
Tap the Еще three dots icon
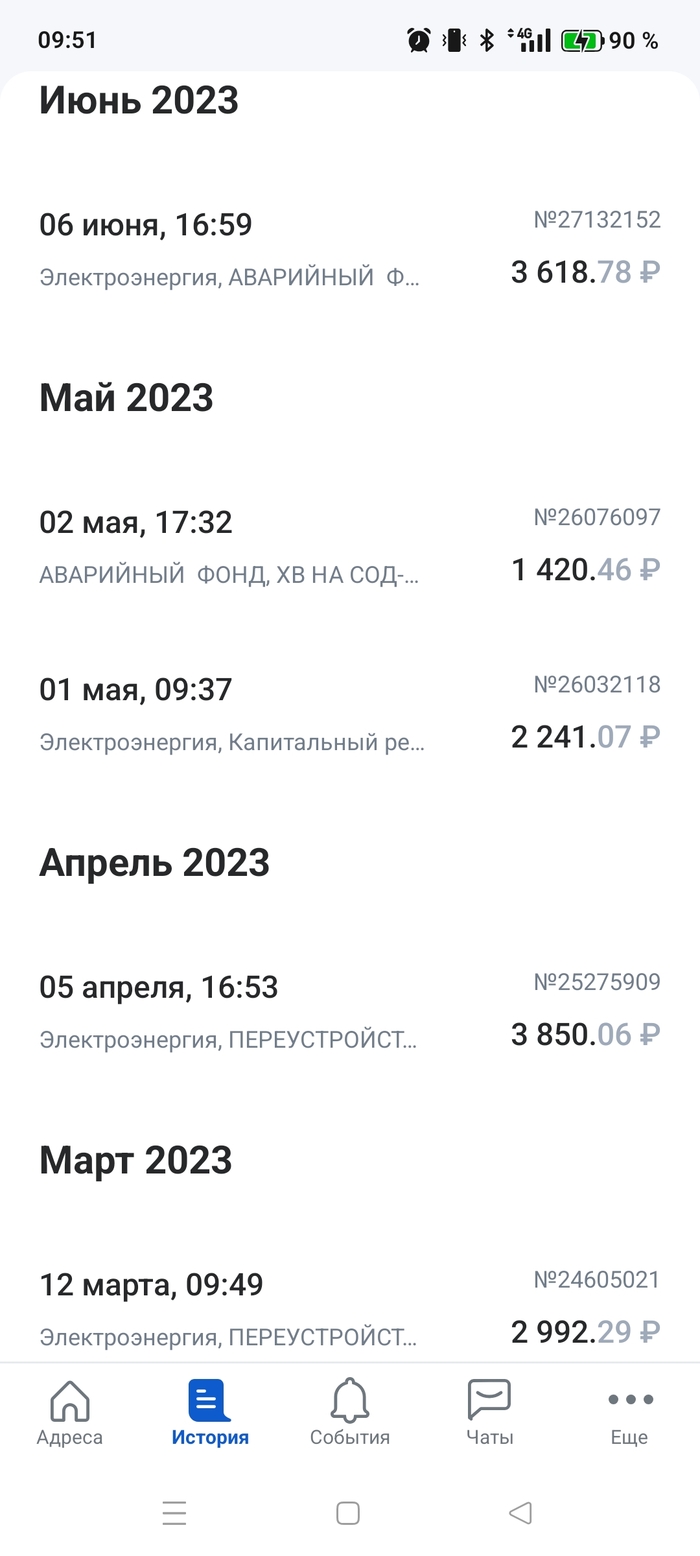[630, 1400]
